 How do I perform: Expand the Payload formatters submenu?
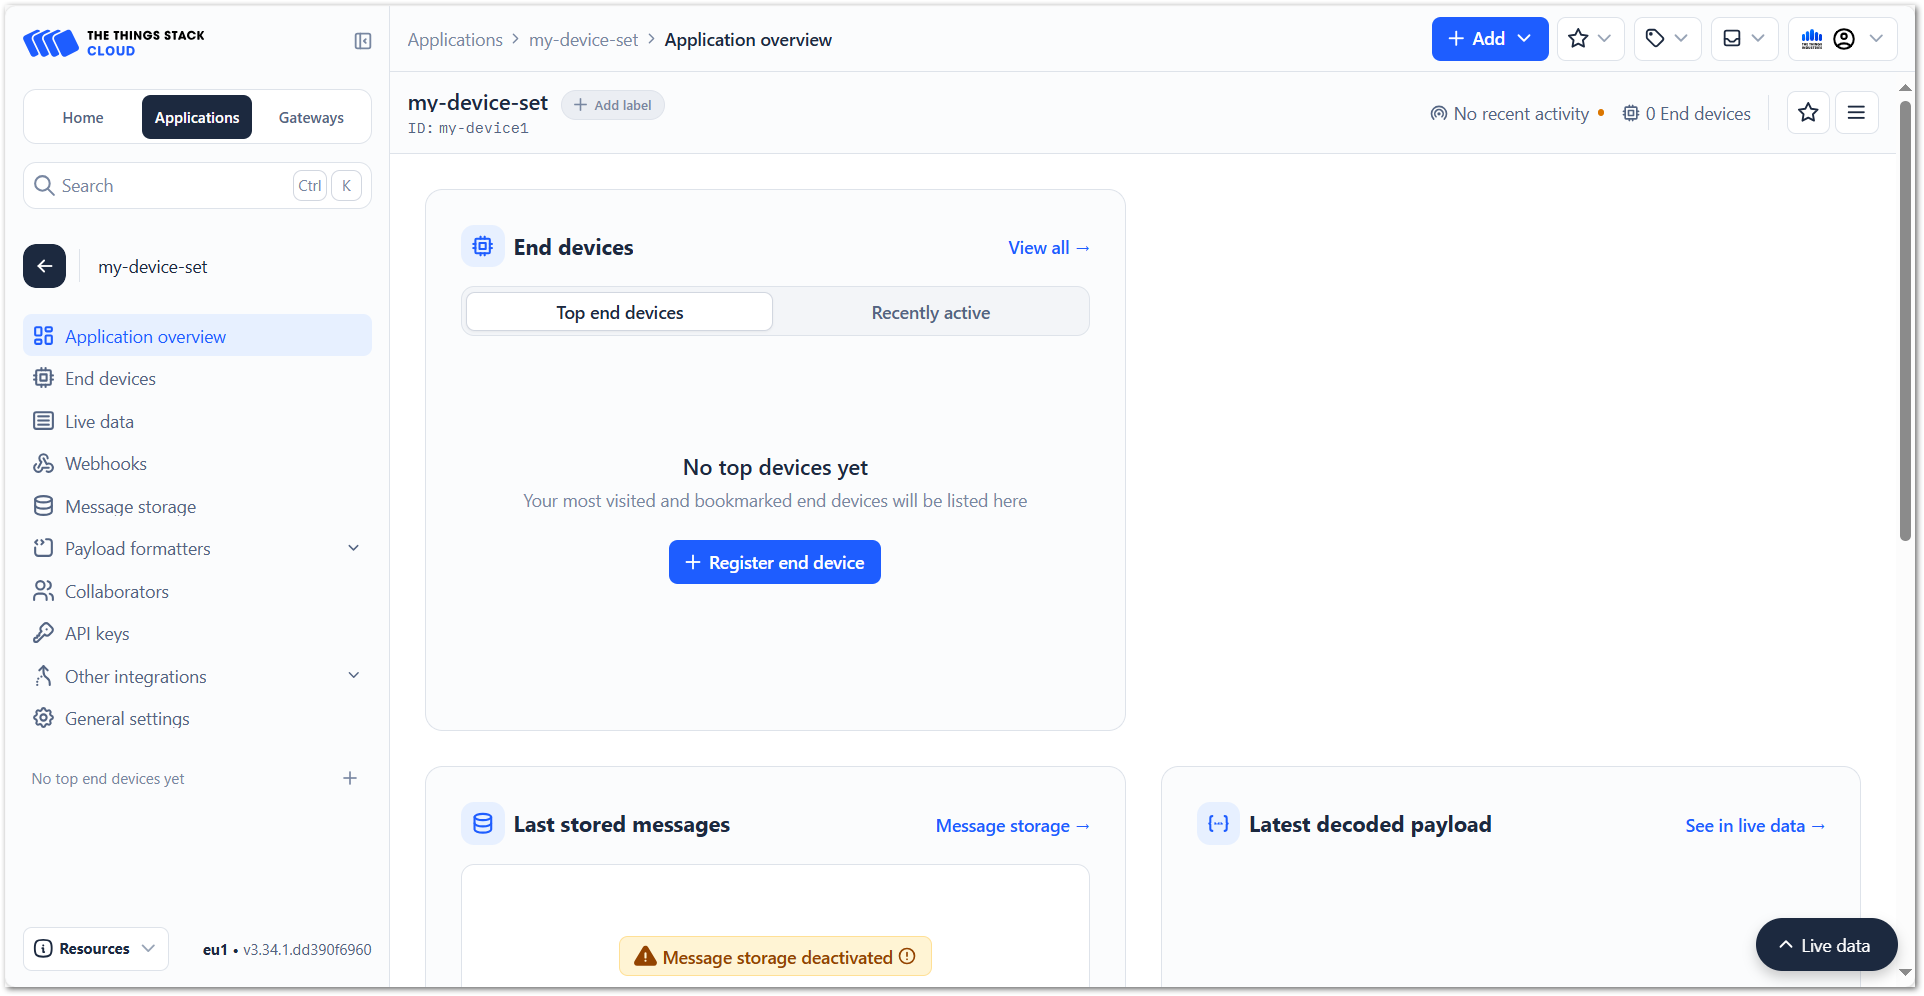point(353,548)
